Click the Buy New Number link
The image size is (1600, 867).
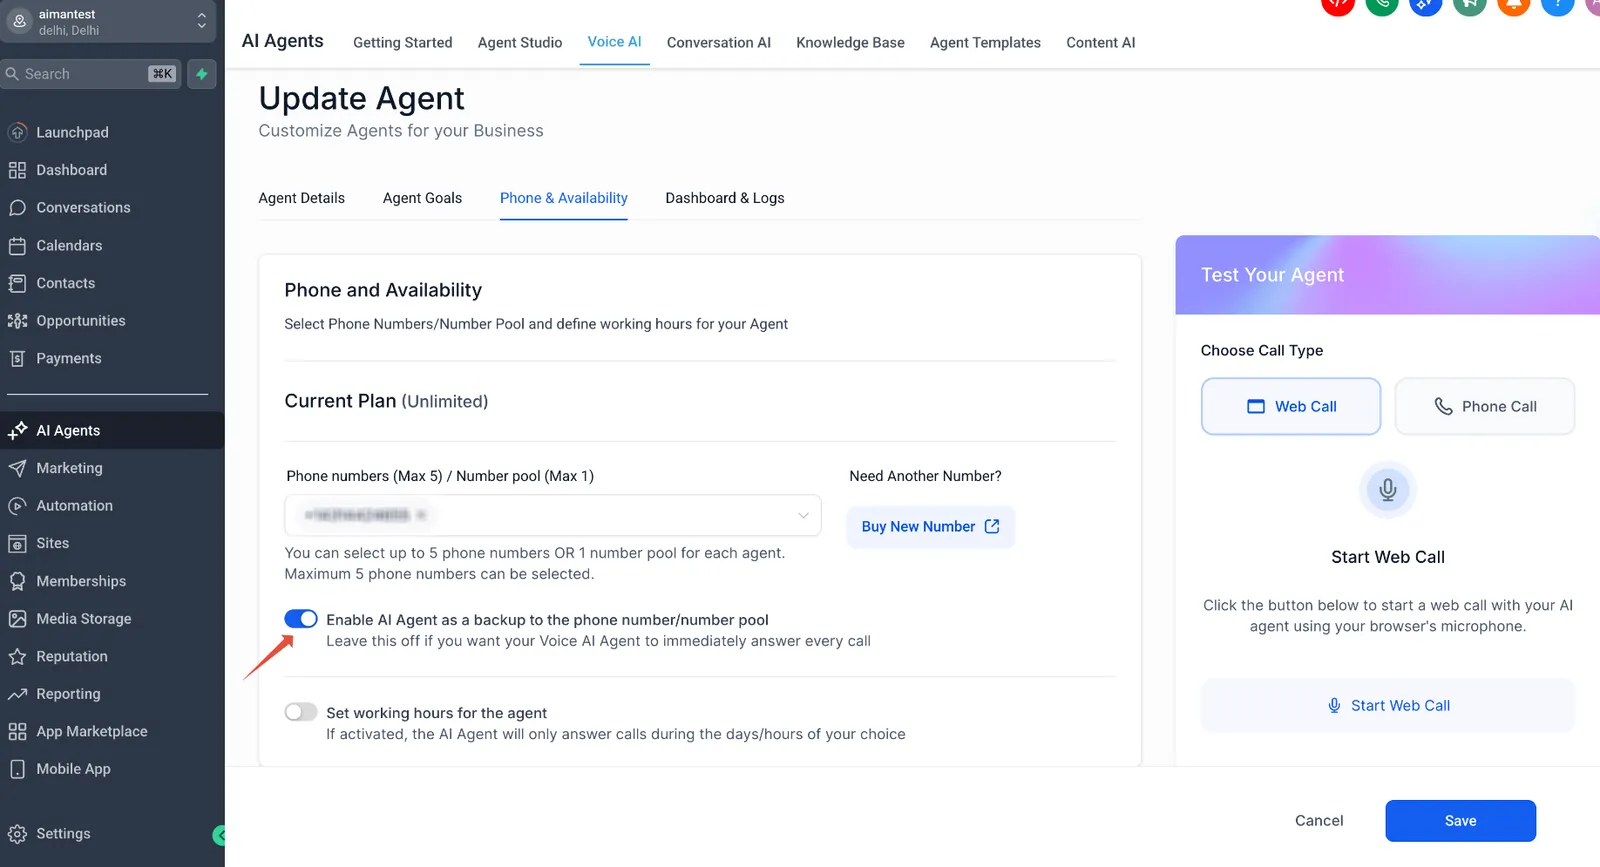pos(930,527)
